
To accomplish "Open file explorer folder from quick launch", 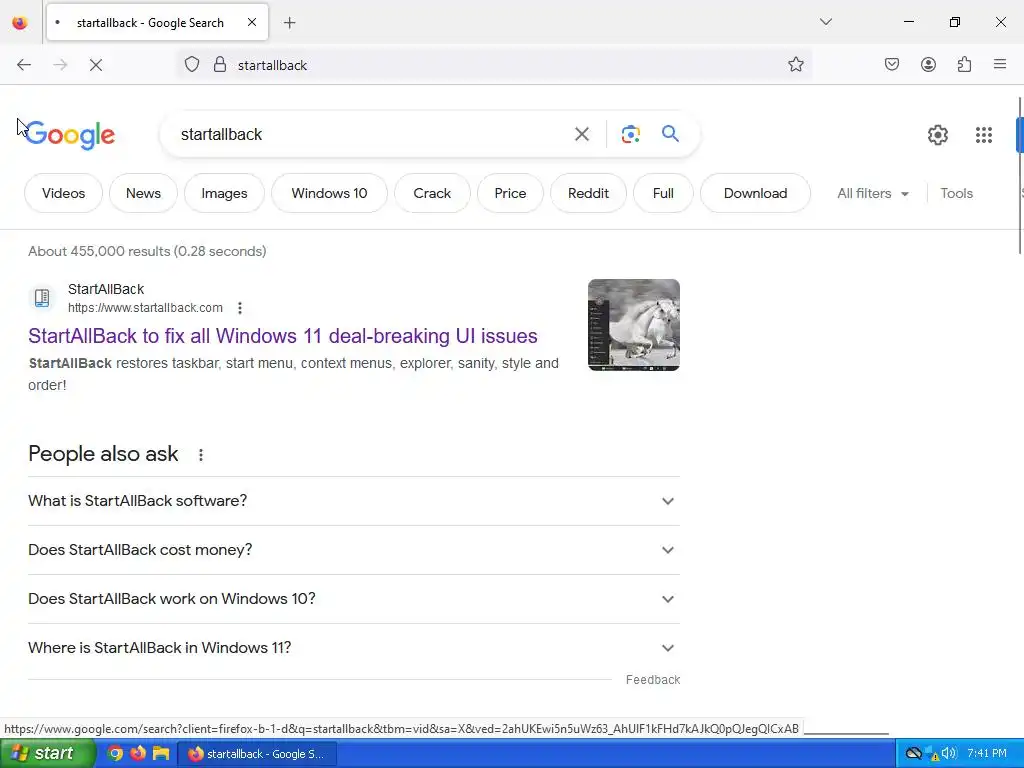I will click(x=161, y=754).
